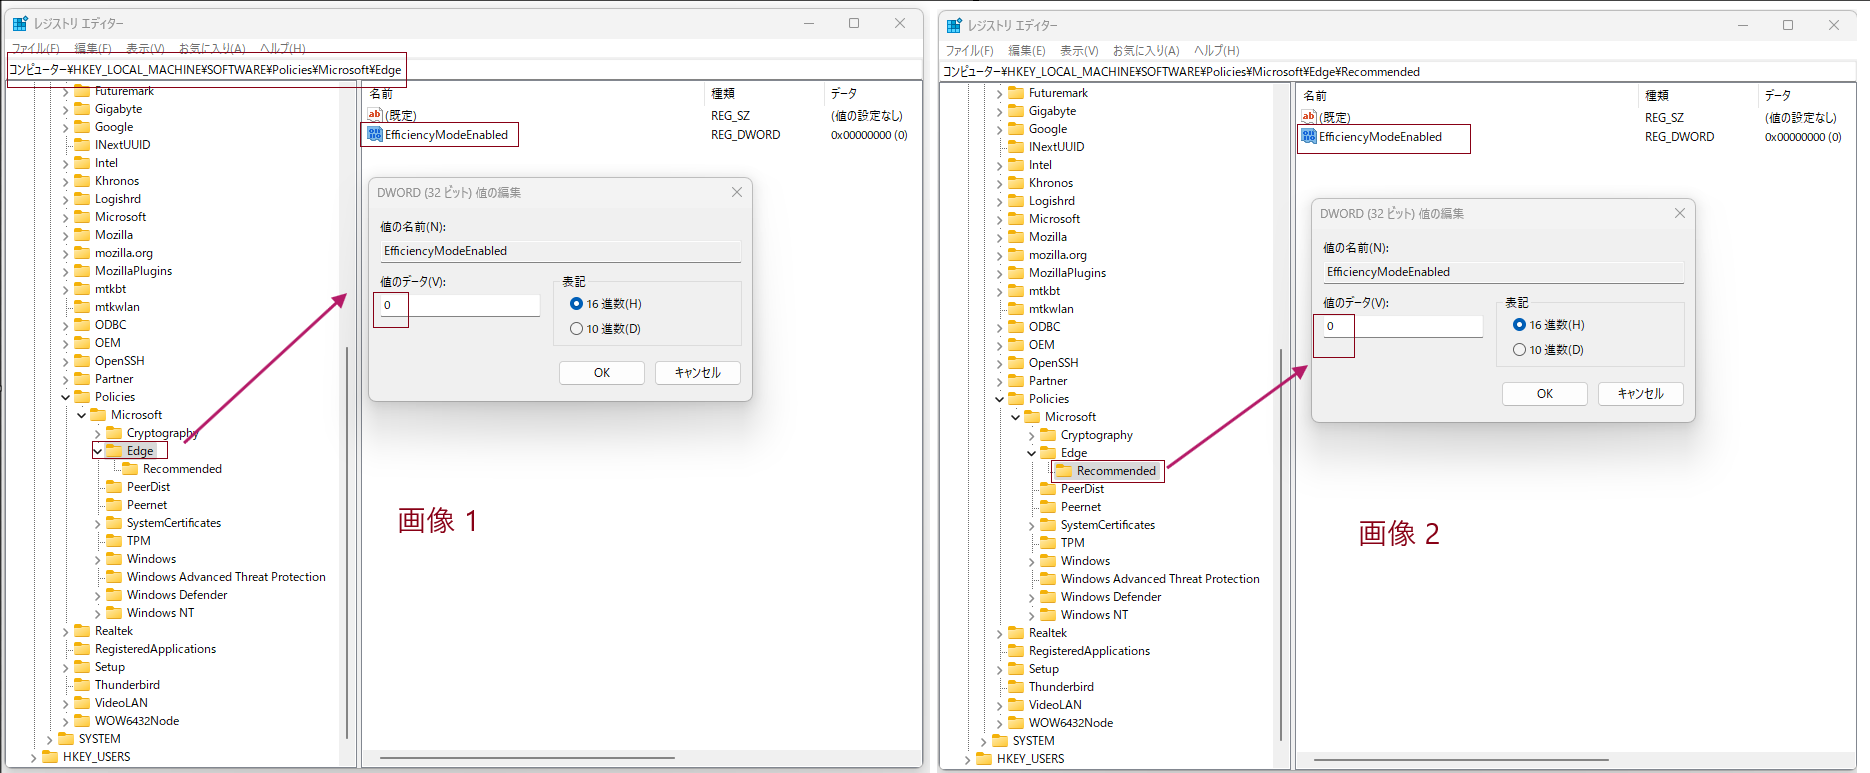Open お気に入り(A) menu in right window
This screenshot has height=773, width=1870.
point(1146,50)
